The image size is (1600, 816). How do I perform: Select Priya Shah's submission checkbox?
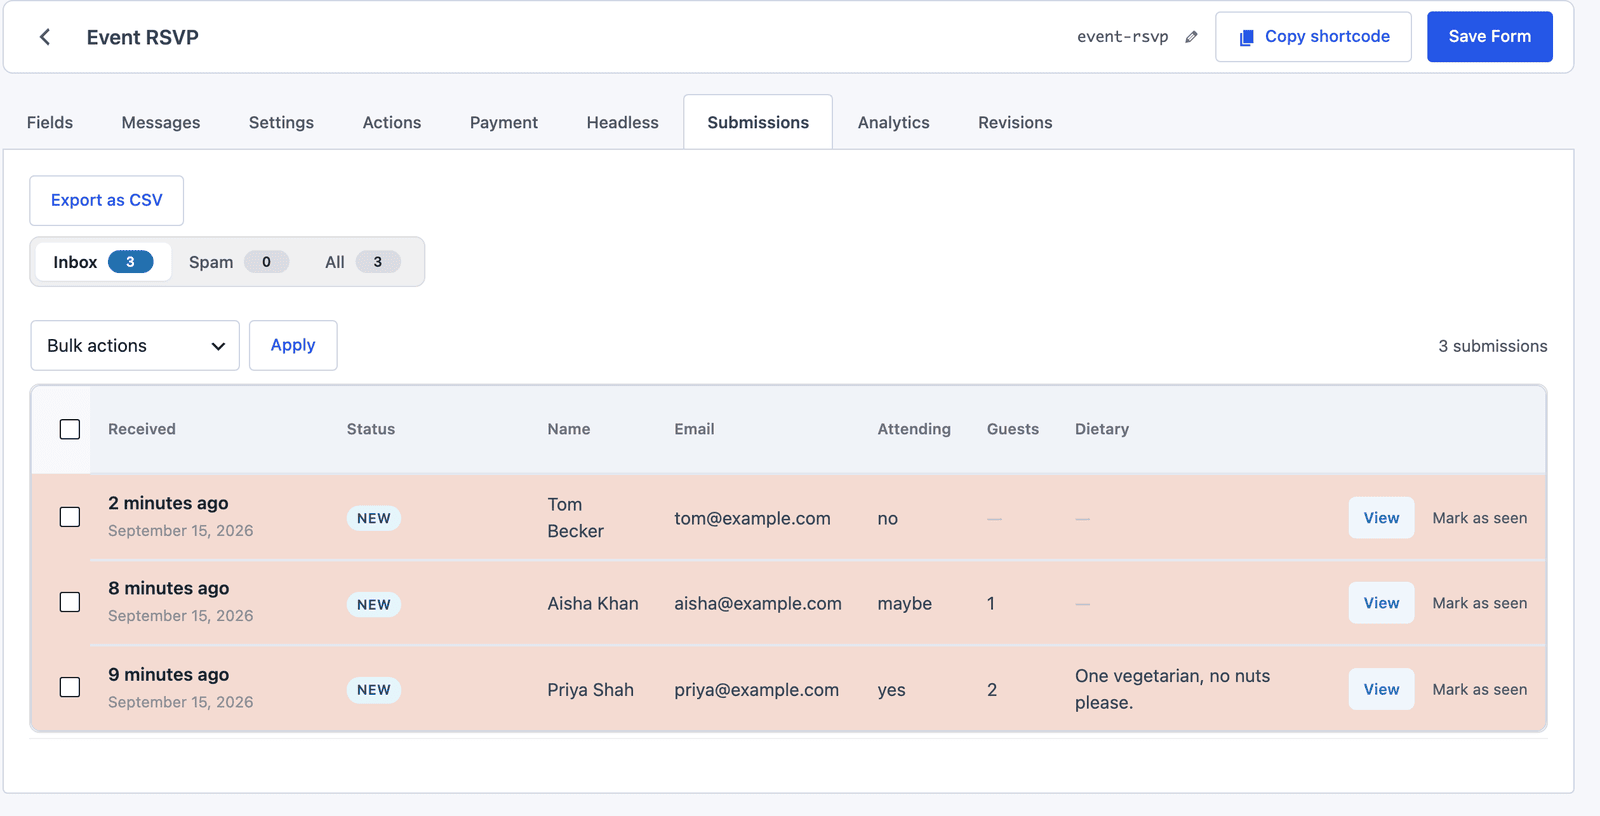[x=70, y=687]
